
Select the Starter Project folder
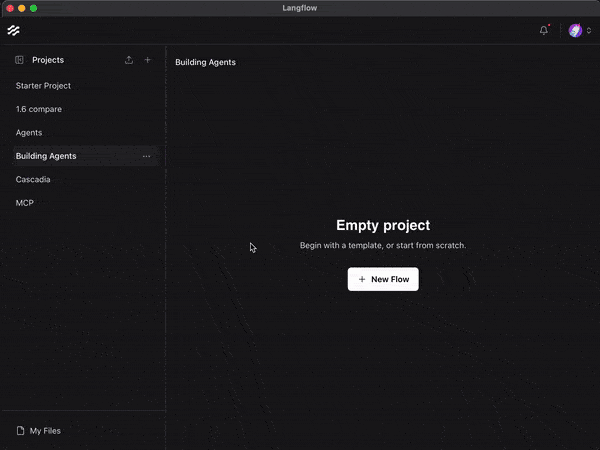pyautogui.click(x=85, y=86)
